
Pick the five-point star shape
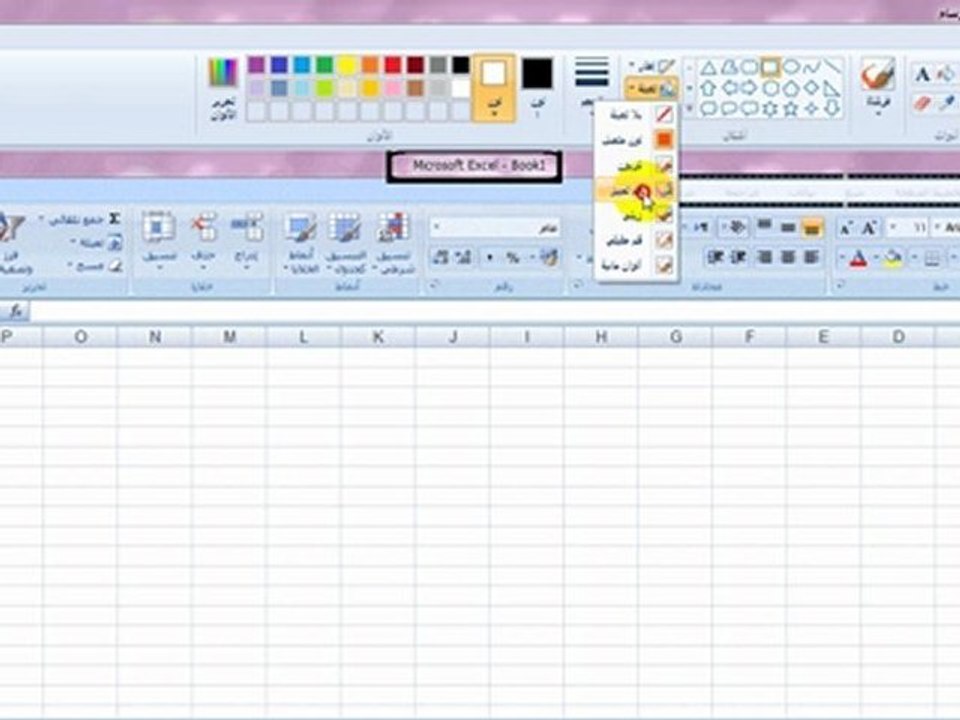[x=791, y=109]
